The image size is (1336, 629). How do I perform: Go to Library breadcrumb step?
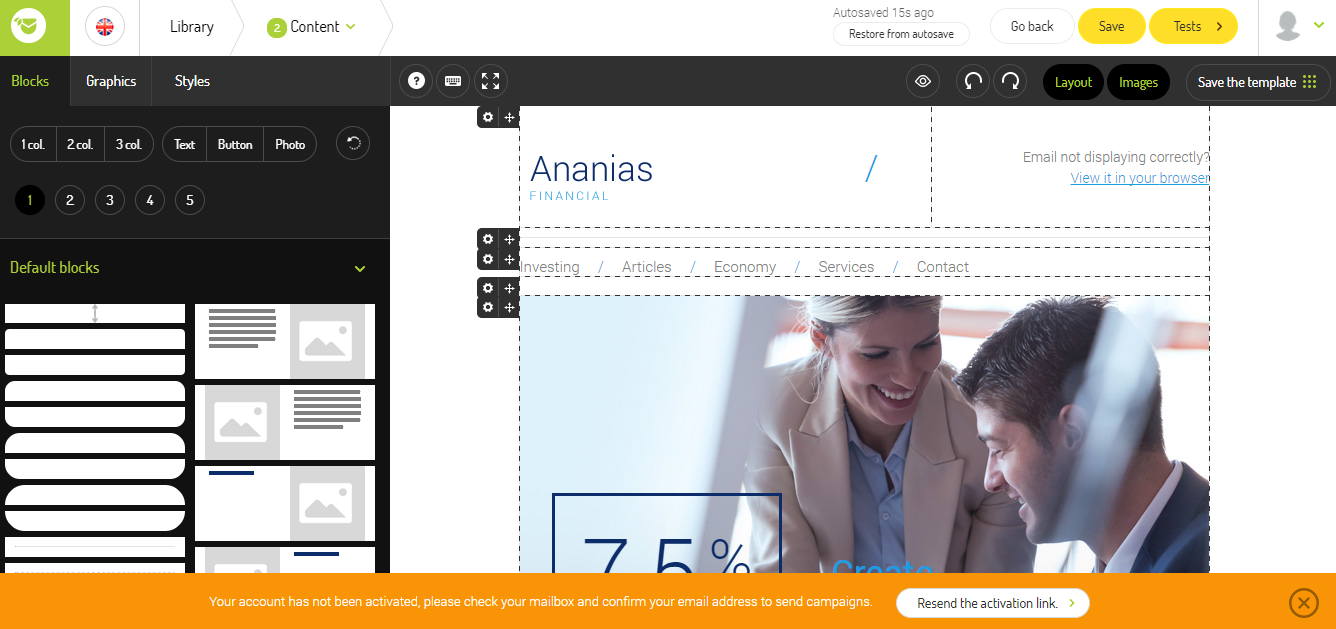pos(191,27)
